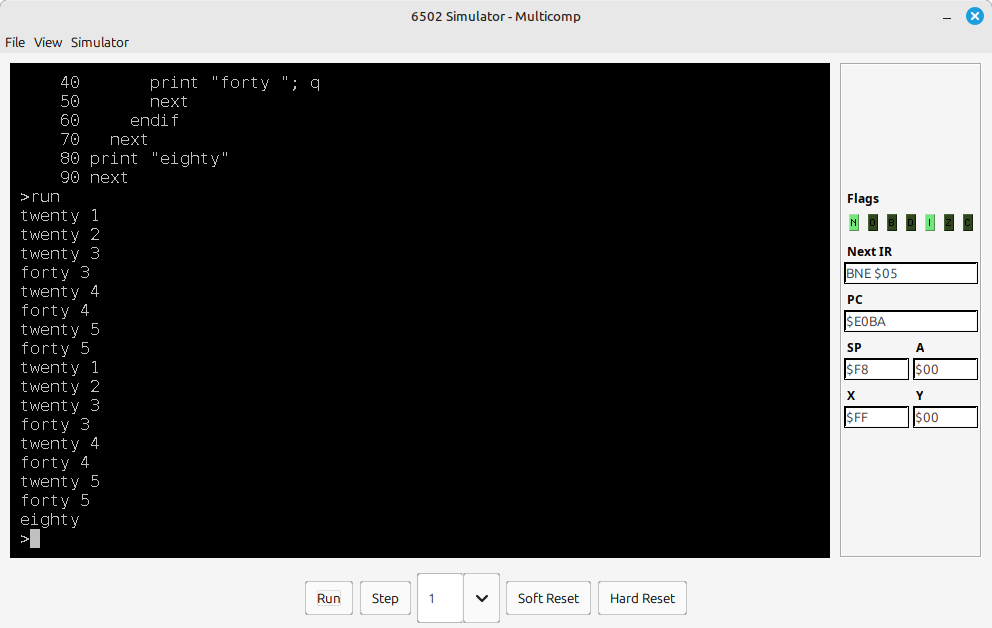The image size is (992, 628).
Task: Click the PC register field showing $E0BA
Action: point(910,321)
